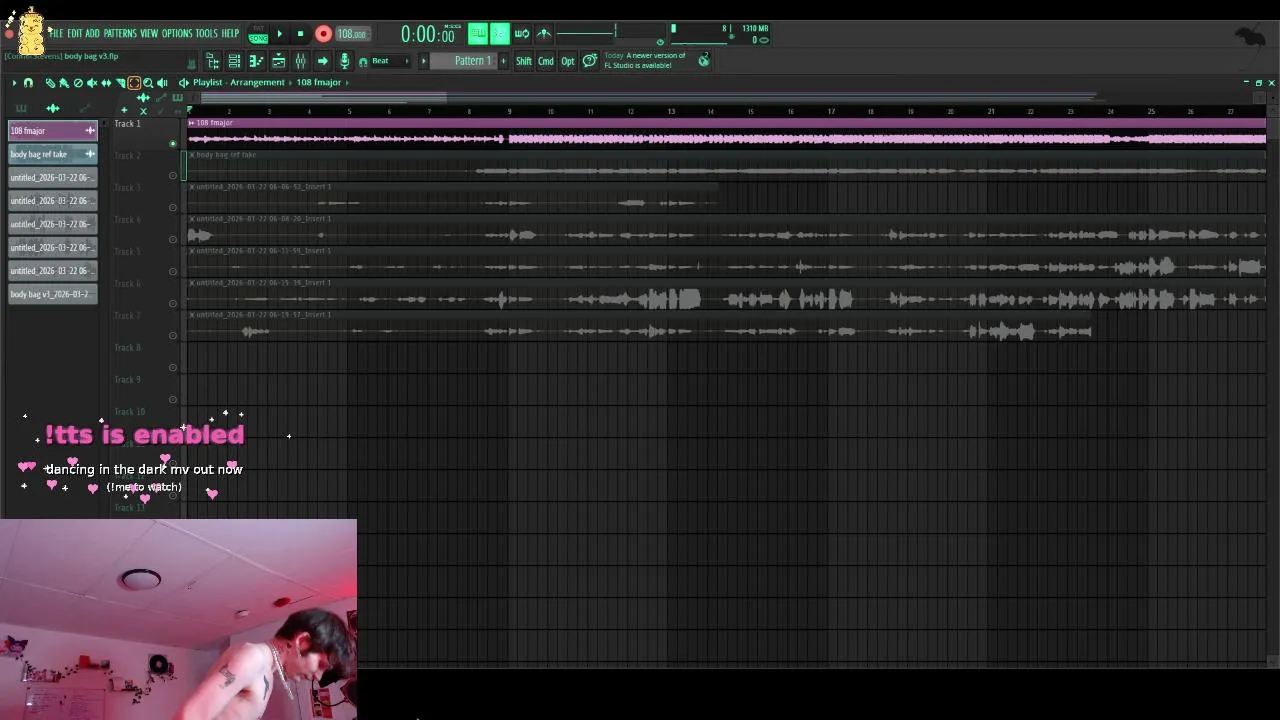Show patterns picker filter icon
This screenshot has height=720, width=1280.
tap(21, 108)
